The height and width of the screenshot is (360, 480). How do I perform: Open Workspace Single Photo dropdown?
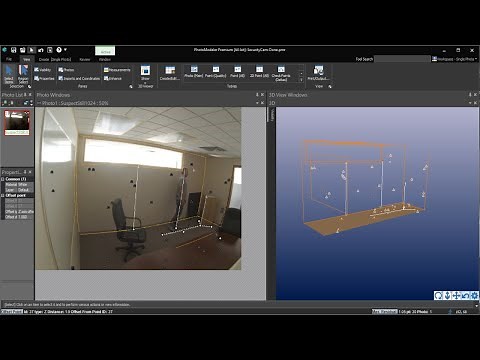tap(454, 59)
